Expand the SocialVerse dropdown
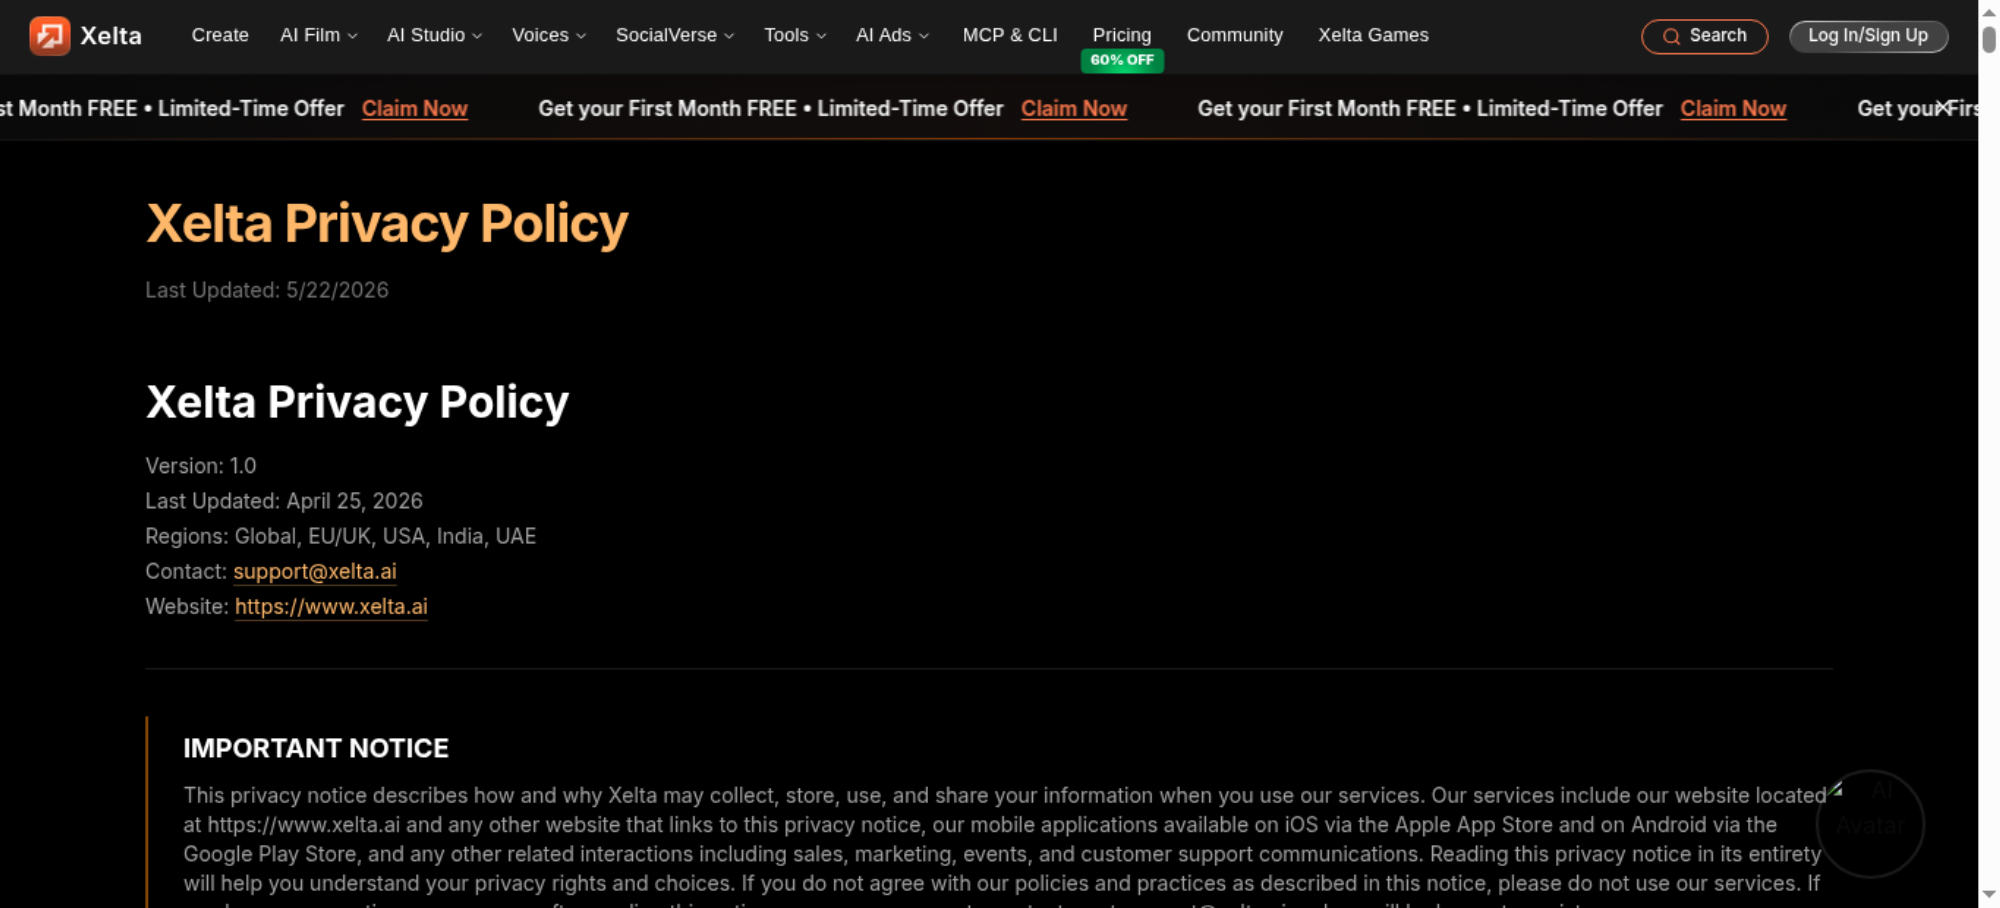 click(675, 35)
